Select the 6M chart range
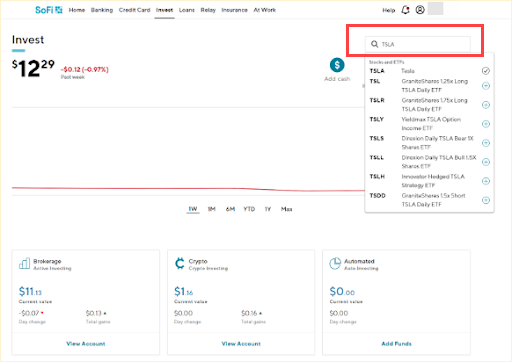Image resolution: width=512 pixels, height=362 pixels. click(x=230, y=209)
